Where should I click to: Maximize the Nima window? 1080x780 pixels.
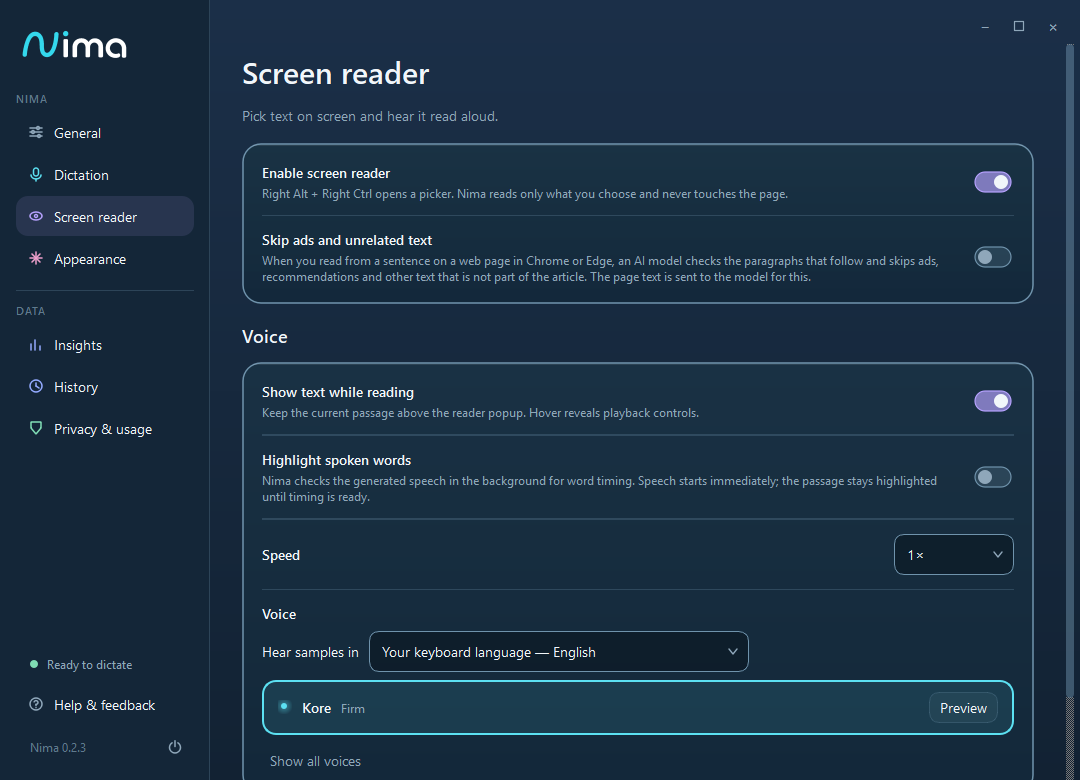(x=1019, y=26)
